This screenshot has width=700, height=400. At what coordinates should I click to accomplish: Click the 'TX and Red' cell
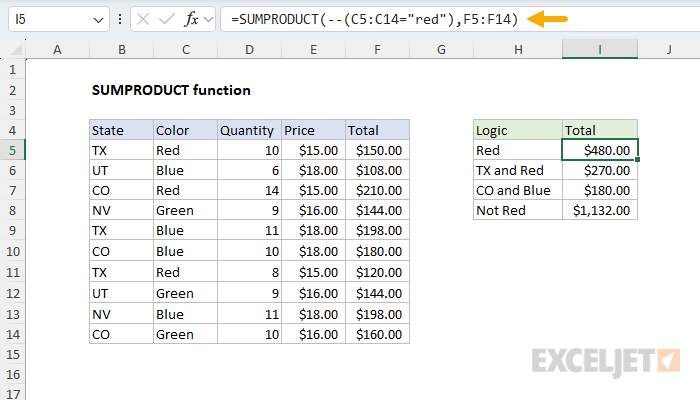click(x=518, y=170)
